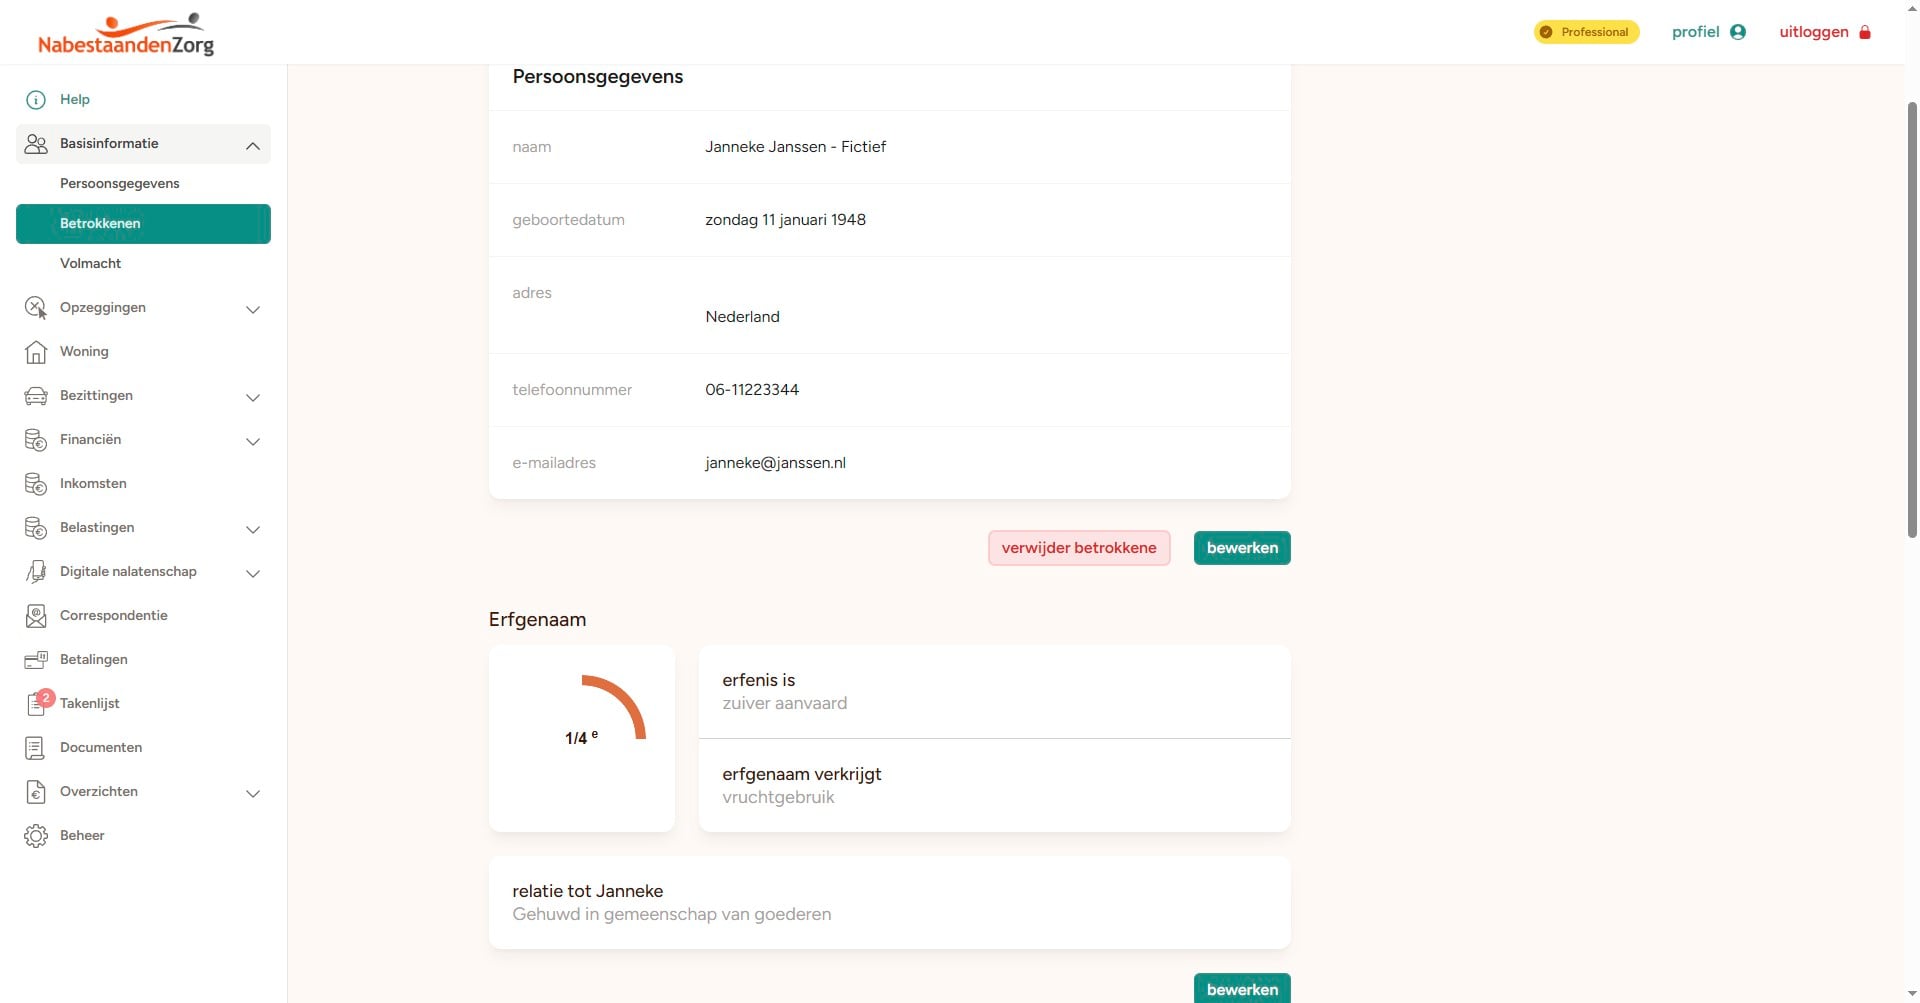Image resolution: width=1920 pixels, height=1003 pixels.
Task: Click the Betalingen card icon
Action: point(36,660)
